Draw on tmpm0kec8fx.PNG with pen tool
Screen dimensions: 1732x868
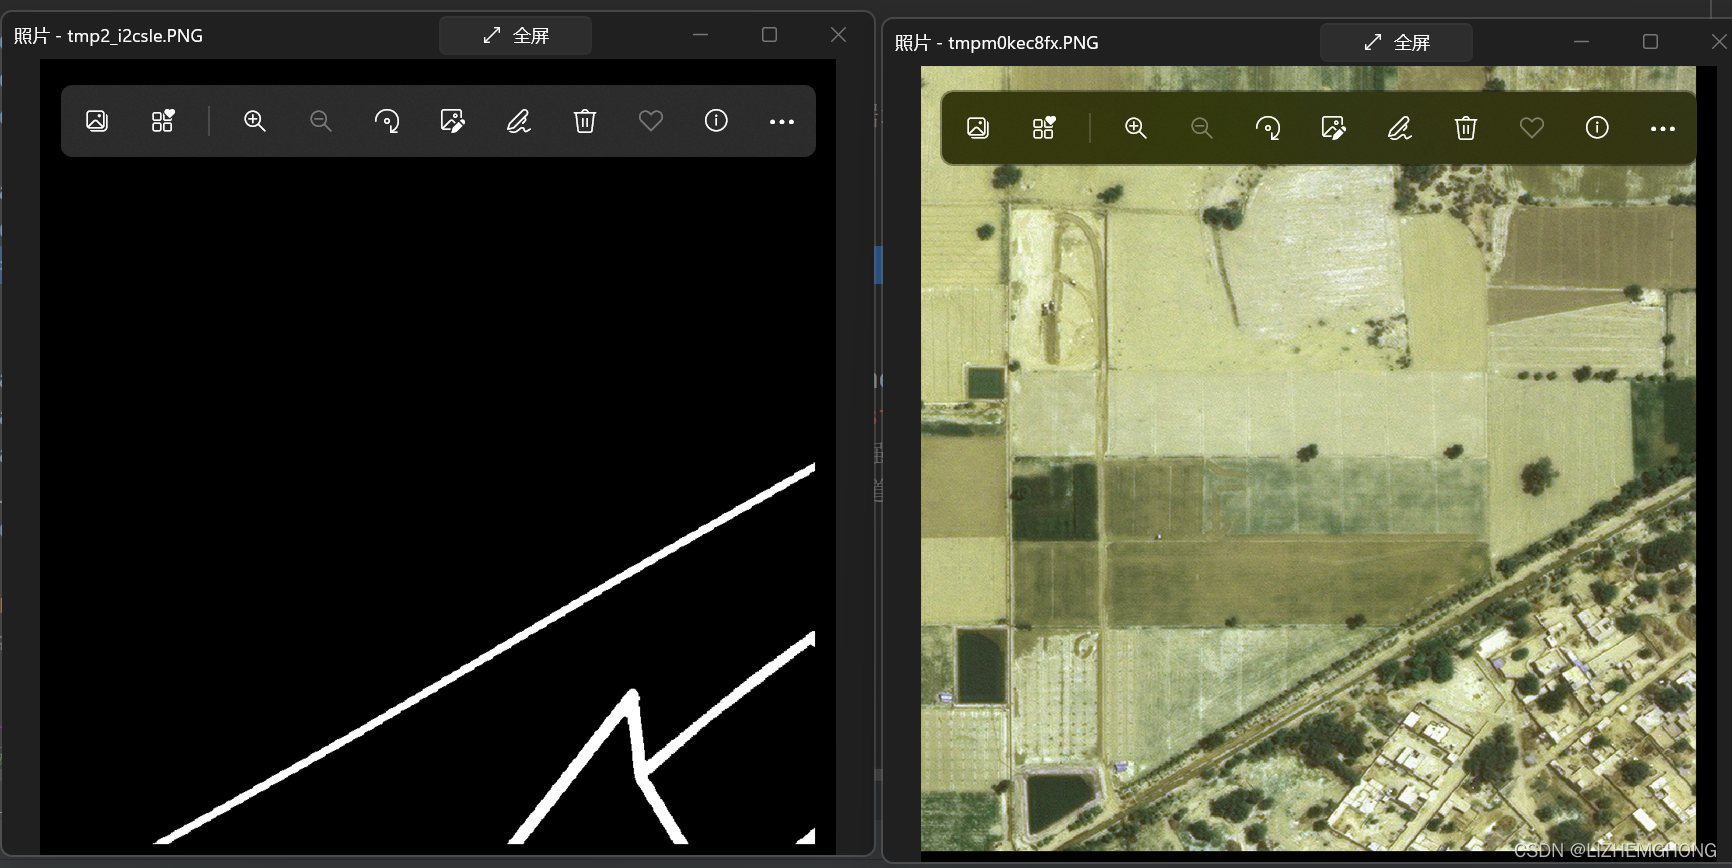1400,128
